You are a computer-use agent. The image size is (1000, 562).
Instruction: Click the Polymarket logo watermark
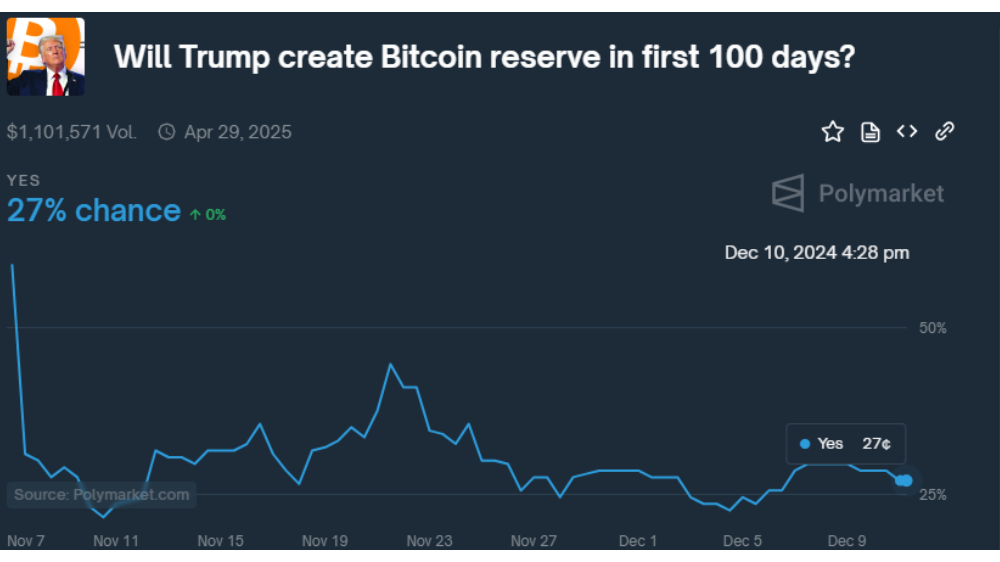click(x=857, y=193)
